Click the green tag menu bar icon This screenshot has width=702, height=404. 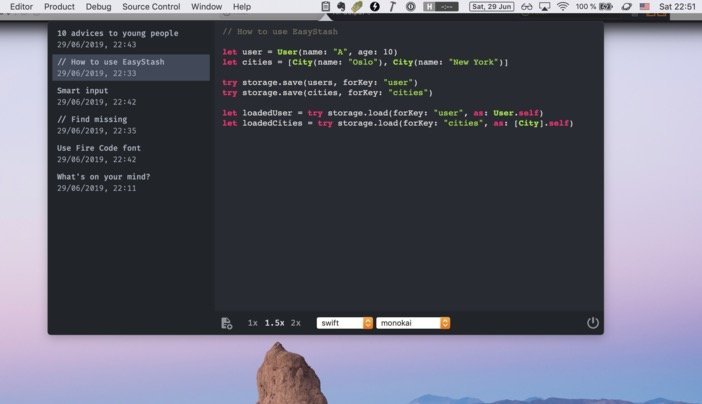tap(357, 6)
